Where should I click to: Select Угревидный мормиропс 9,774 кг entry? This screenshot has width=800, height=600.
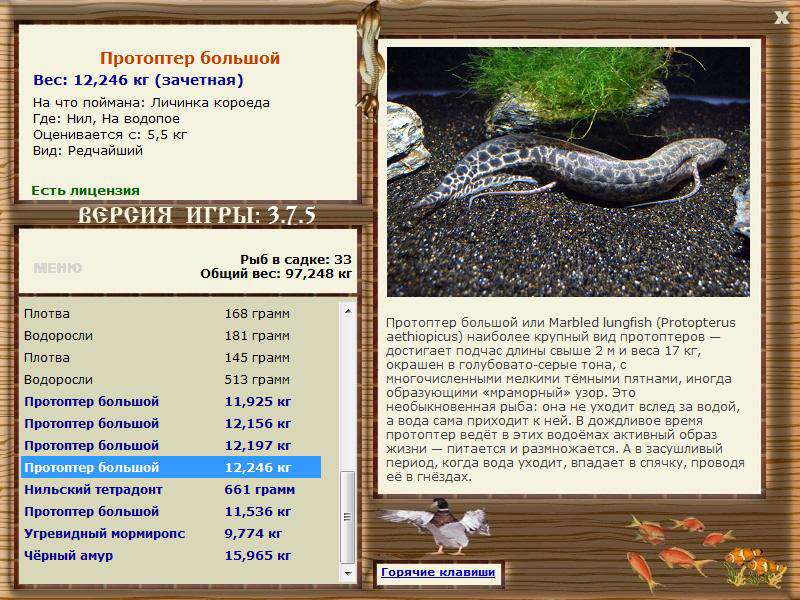(x=171, y=534)
